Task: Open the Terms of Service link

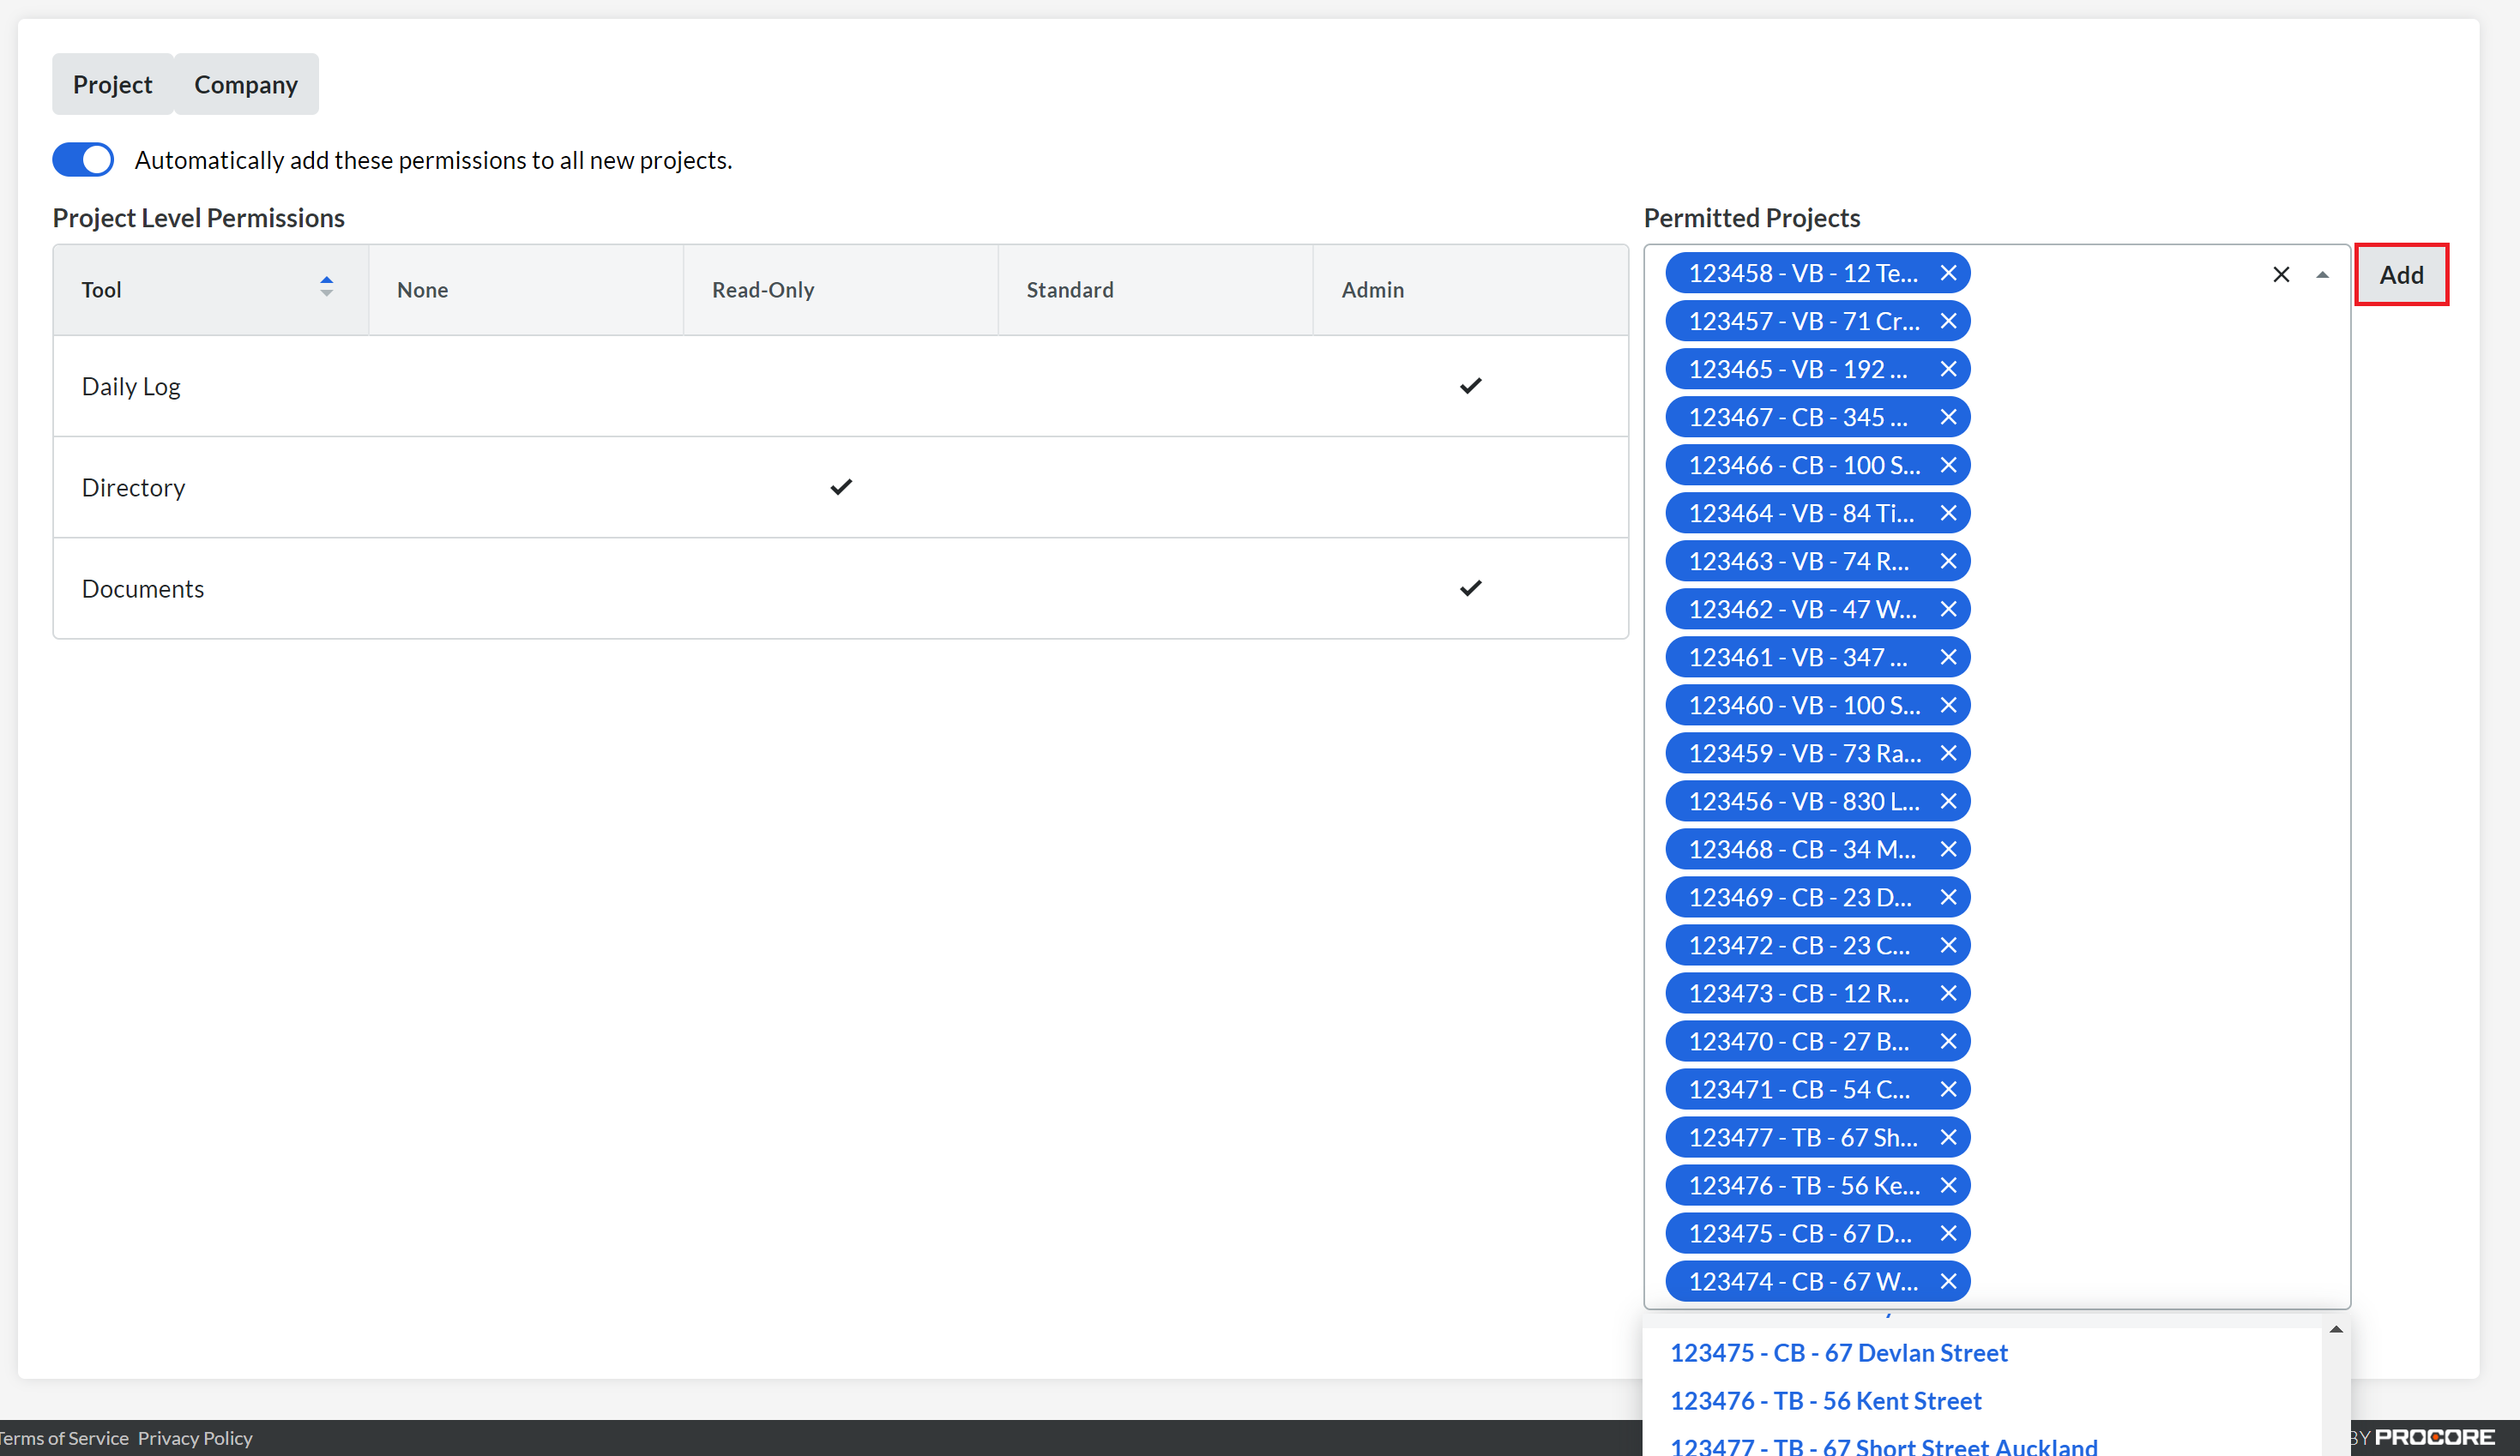Action: coord(64,1438)
